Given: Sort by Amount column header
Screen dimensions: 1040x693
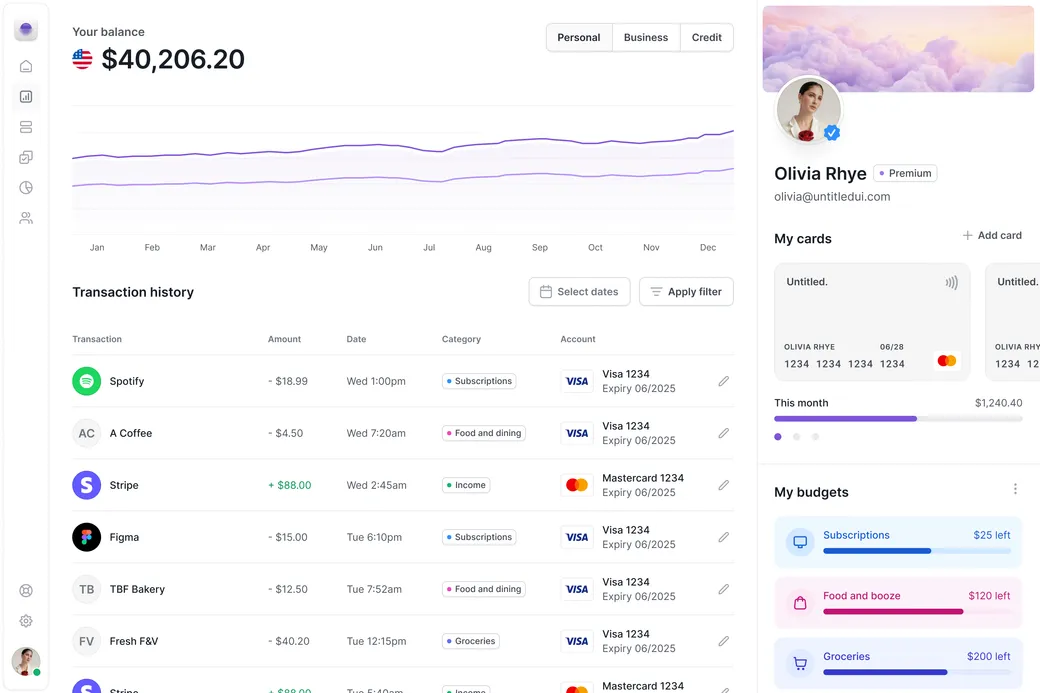Looking at the screenshot, I should tap(284, 340).
